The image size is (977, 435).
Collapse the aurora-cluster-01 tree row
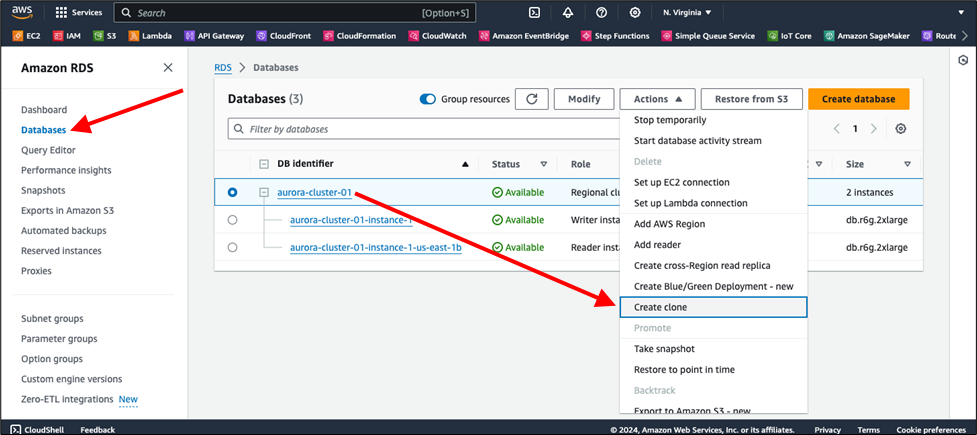pyautogui.click(x=264, y=193)
